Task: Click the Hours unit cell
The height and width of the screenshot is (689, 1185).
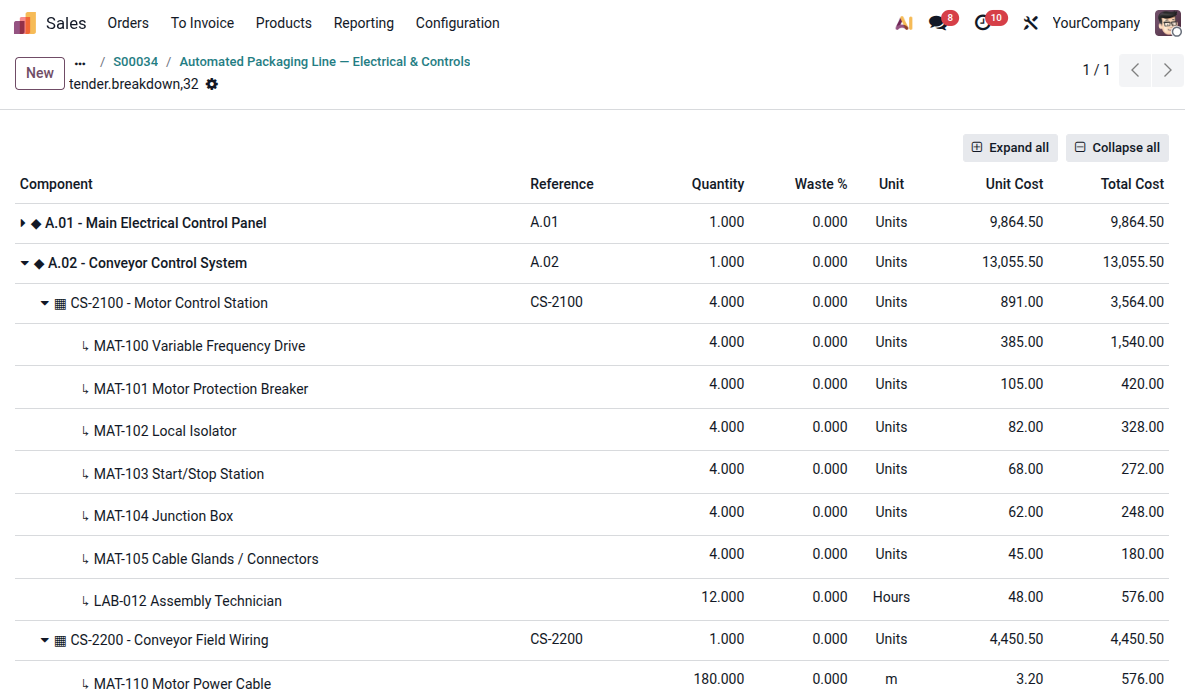Action: coord(891,597)
